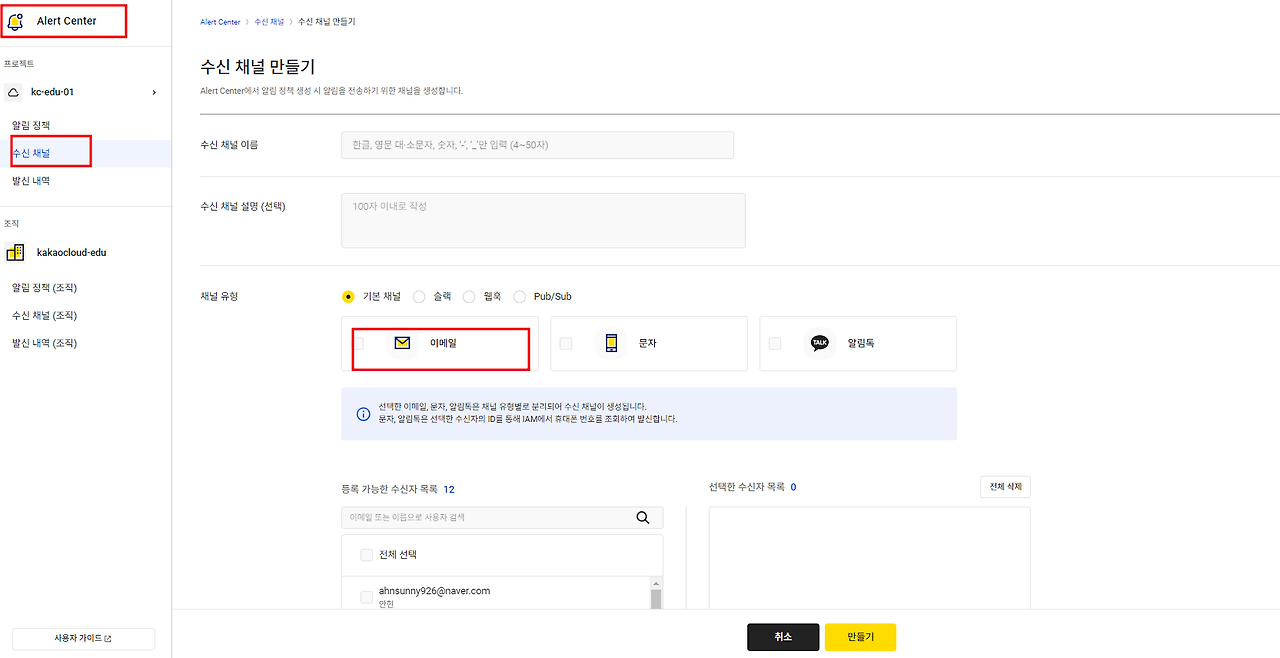Click the 만들기 button
Viewport: 1280px width, 658px height.
click(860, 637)
